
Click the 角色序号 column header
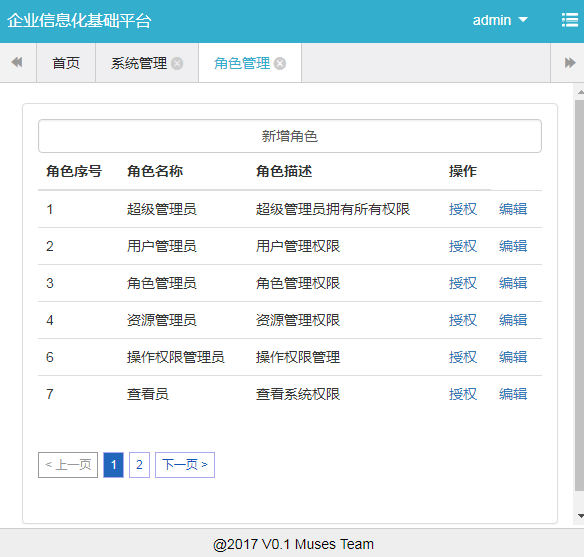point(74,171)
